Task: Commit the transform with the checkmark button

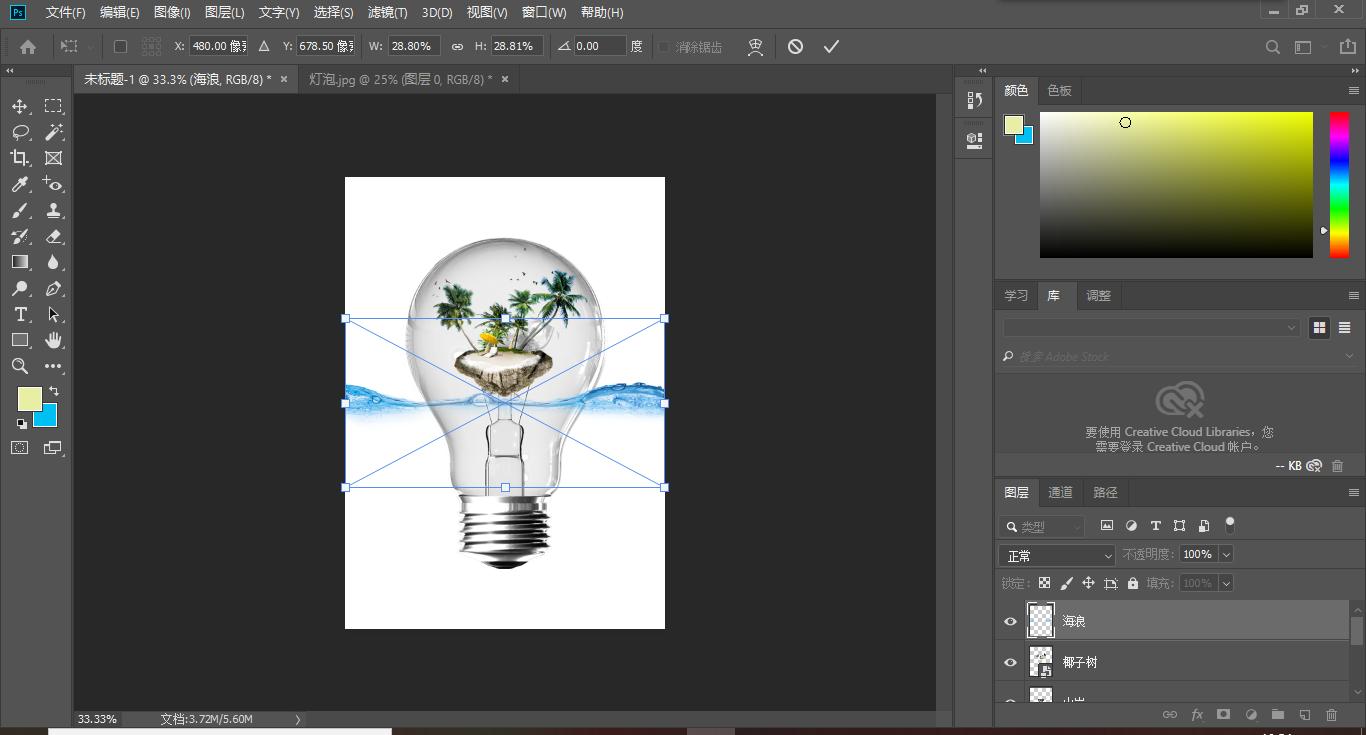Action: [831, 47]
